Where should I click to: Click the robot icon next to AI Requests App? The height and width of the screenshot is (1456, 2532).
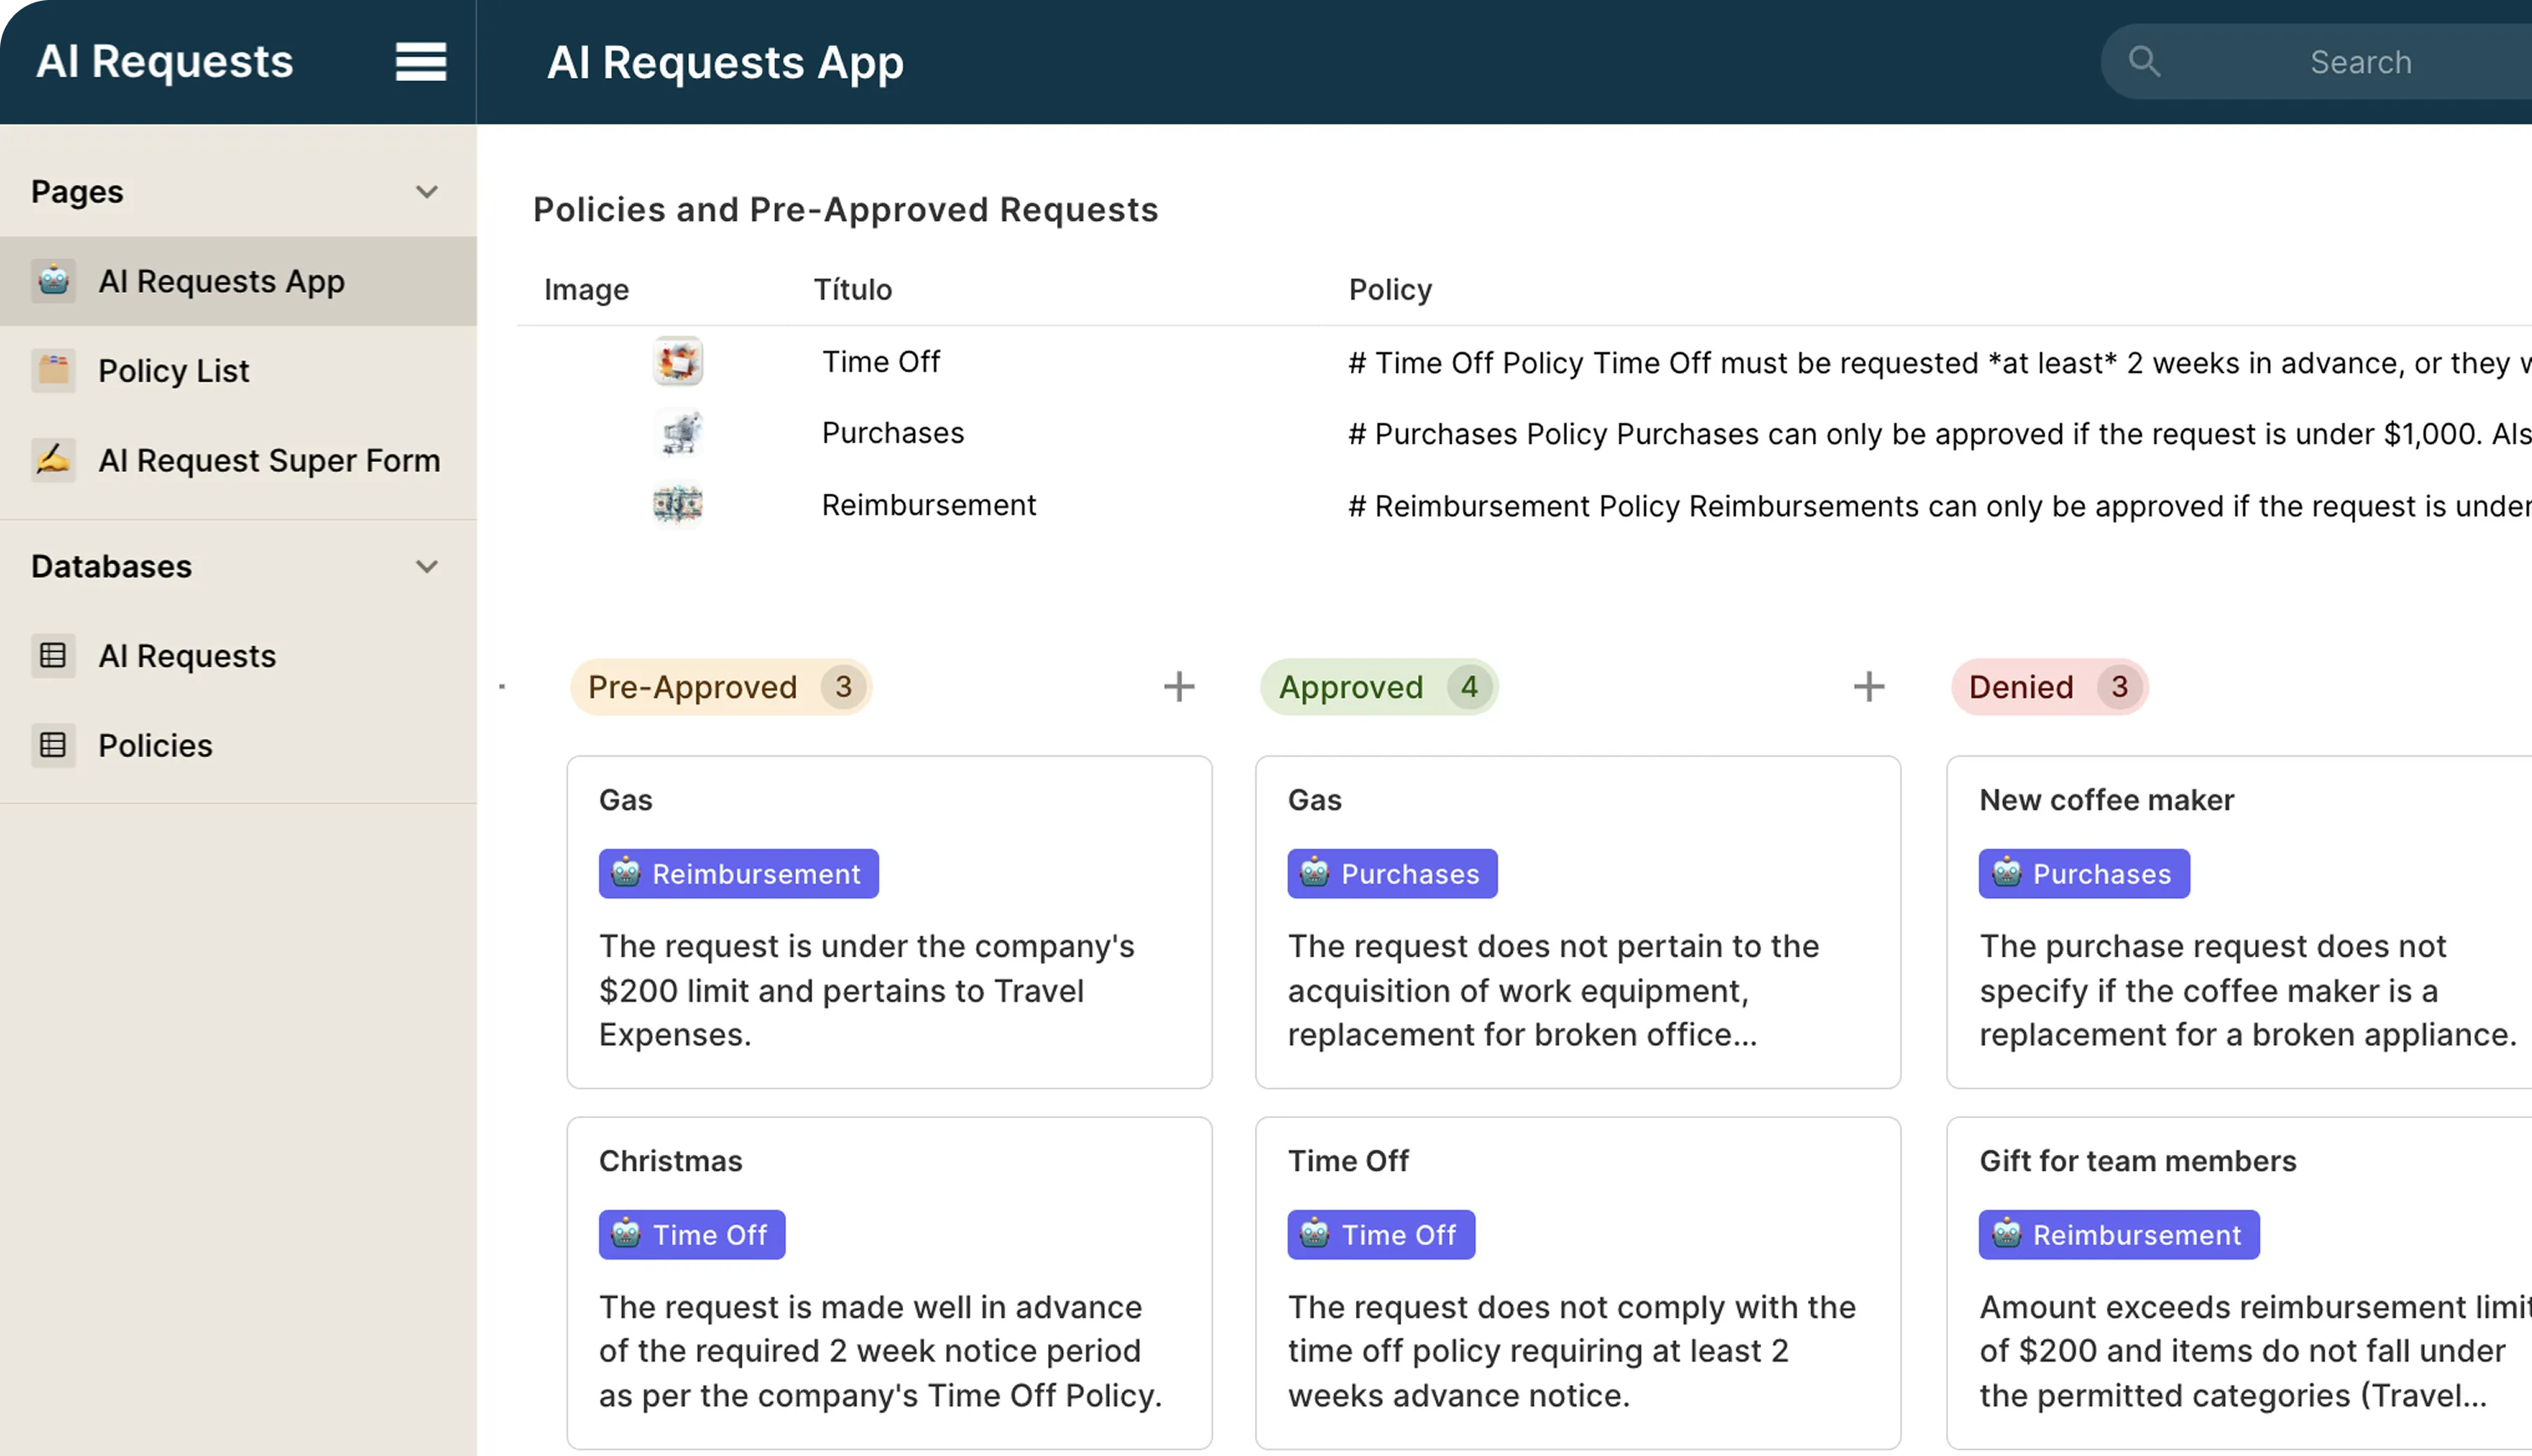click(53, 281)
